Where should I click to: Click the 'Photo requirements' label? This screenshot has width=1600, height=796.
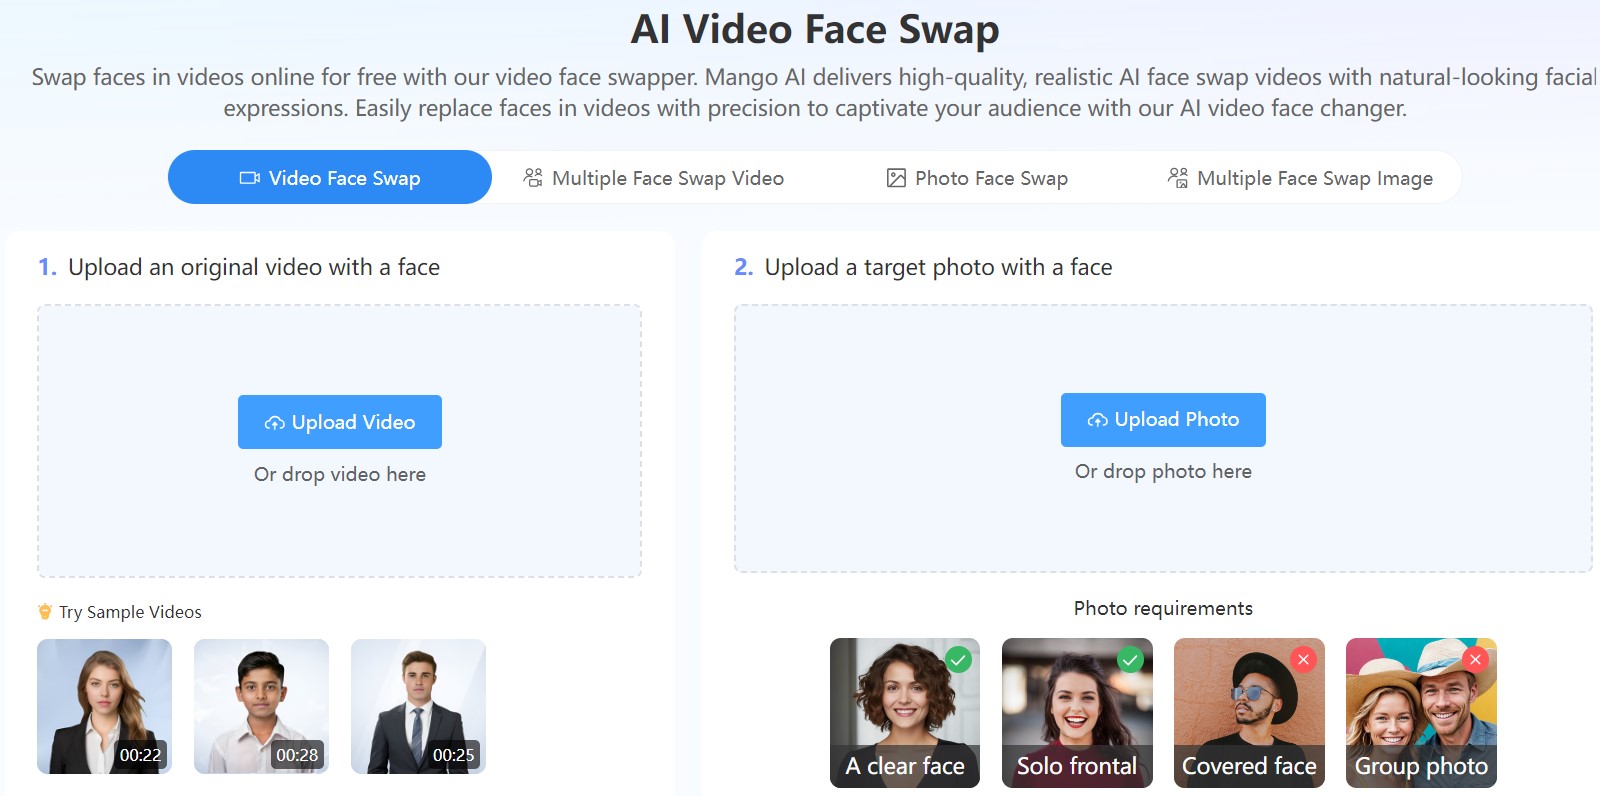(x=1163, y=608)
